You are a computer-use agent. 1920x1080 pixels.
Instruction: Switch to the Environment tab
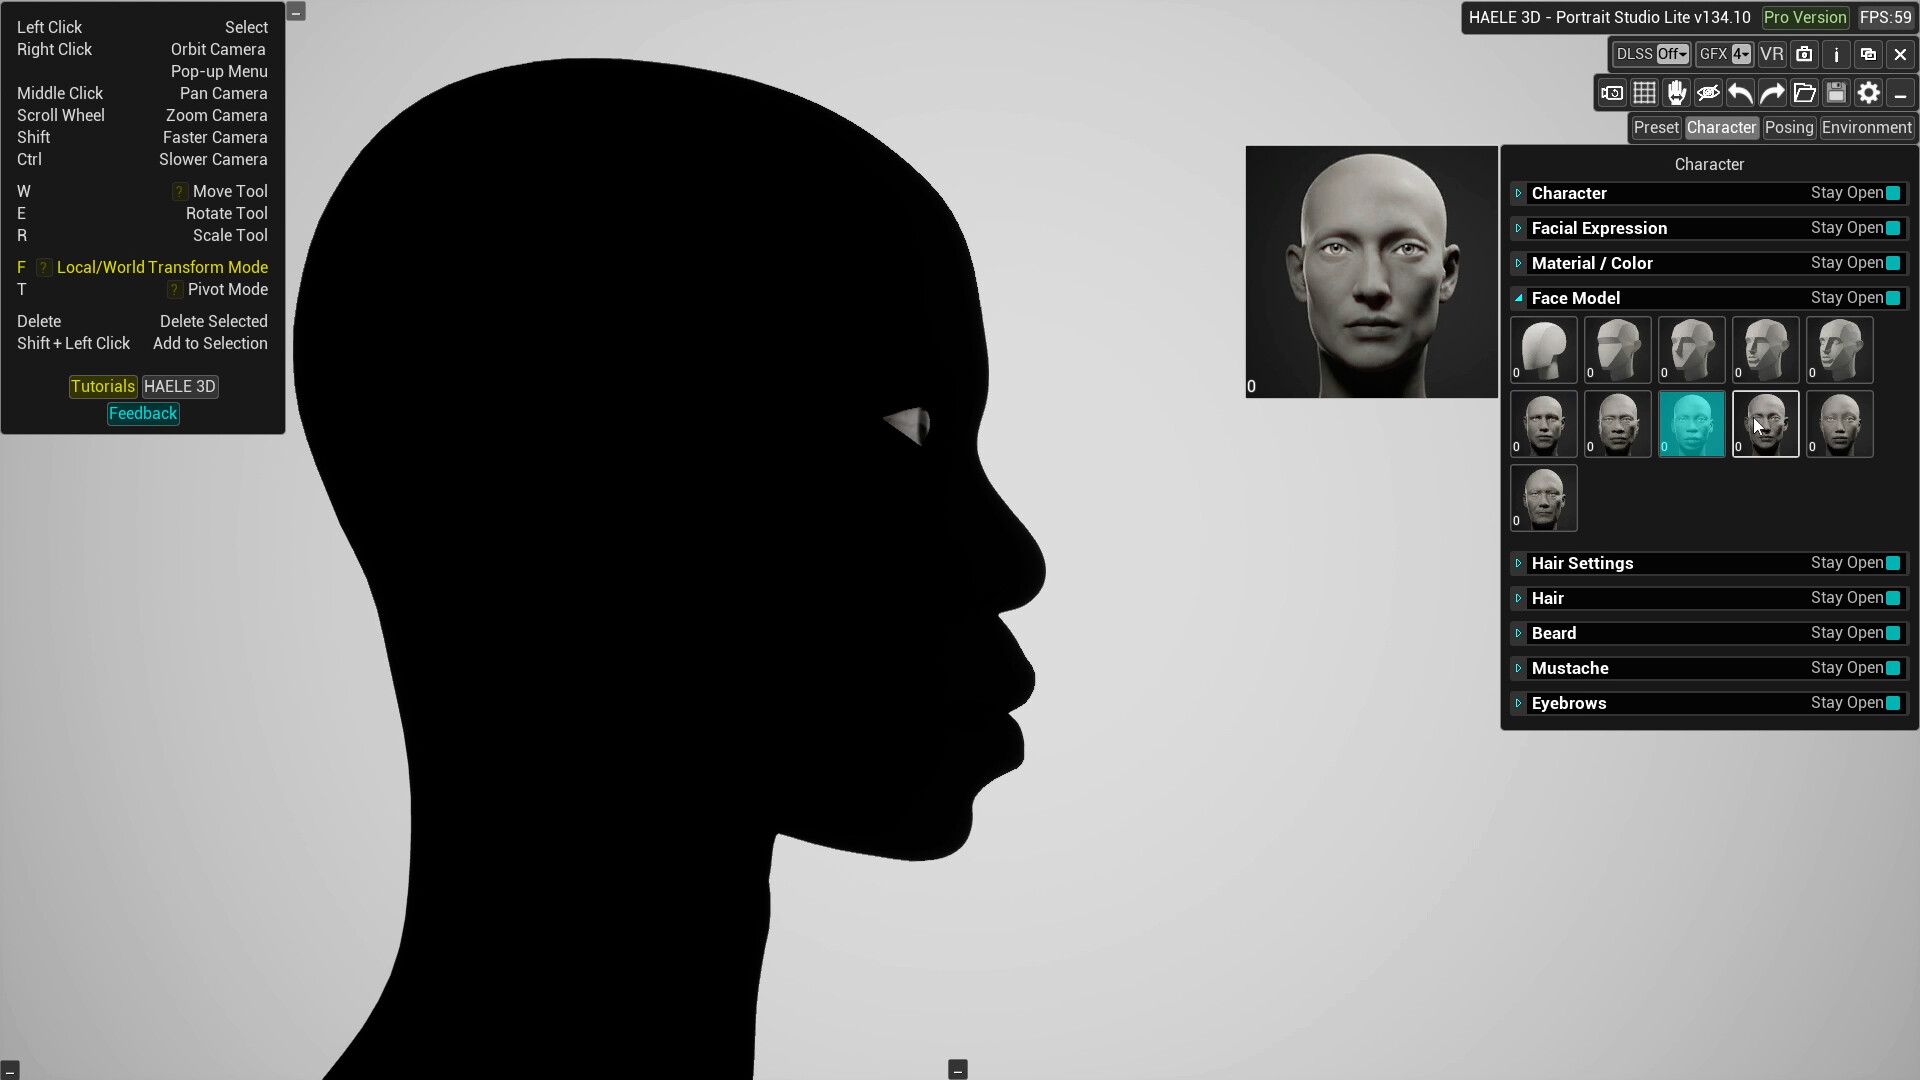coord(1867,127)
